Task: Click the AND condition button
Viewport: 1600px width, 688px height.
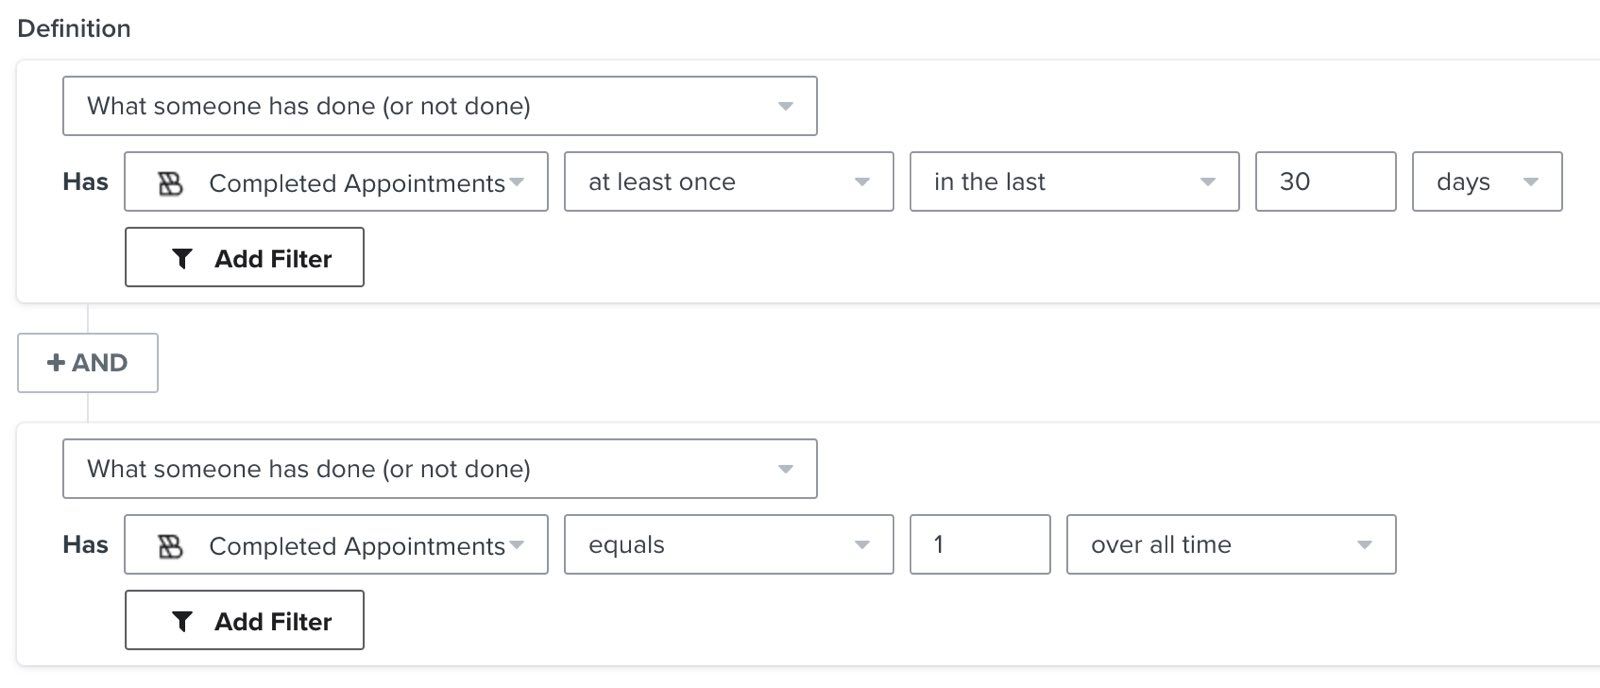Action: pos(87,363)
